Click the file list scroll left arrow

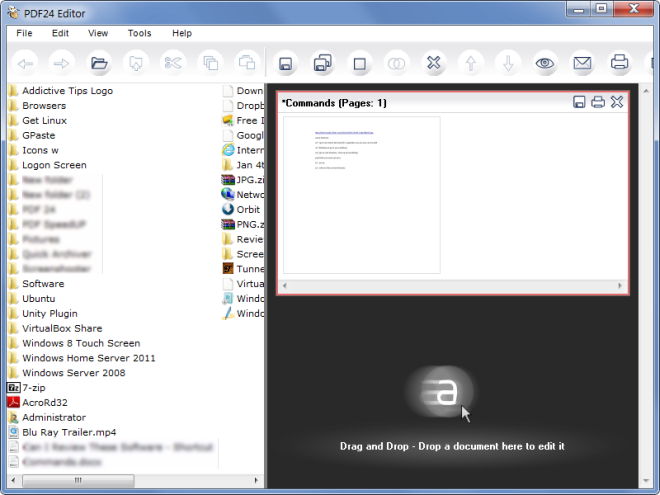pyautogui.click(x=13, y=480)
